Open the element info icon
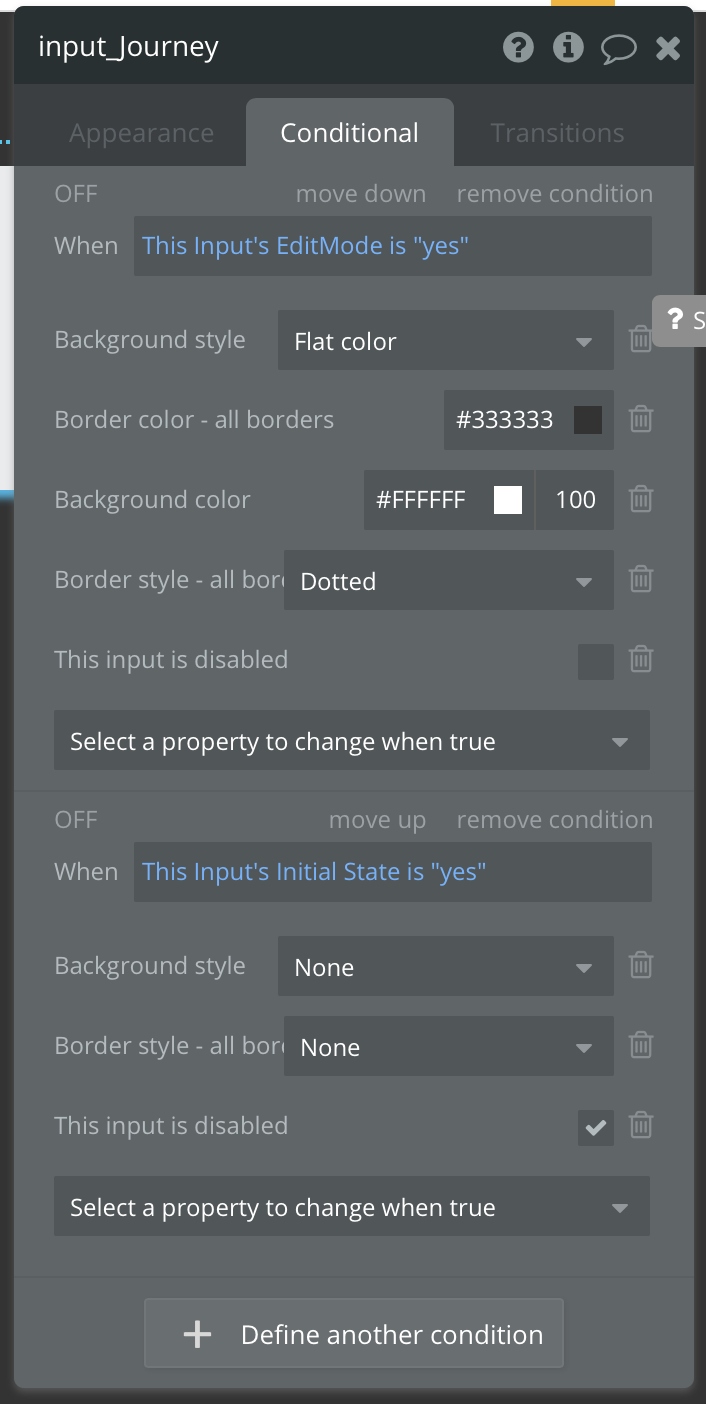This screenshot has height=1404, width=706. 568,47
